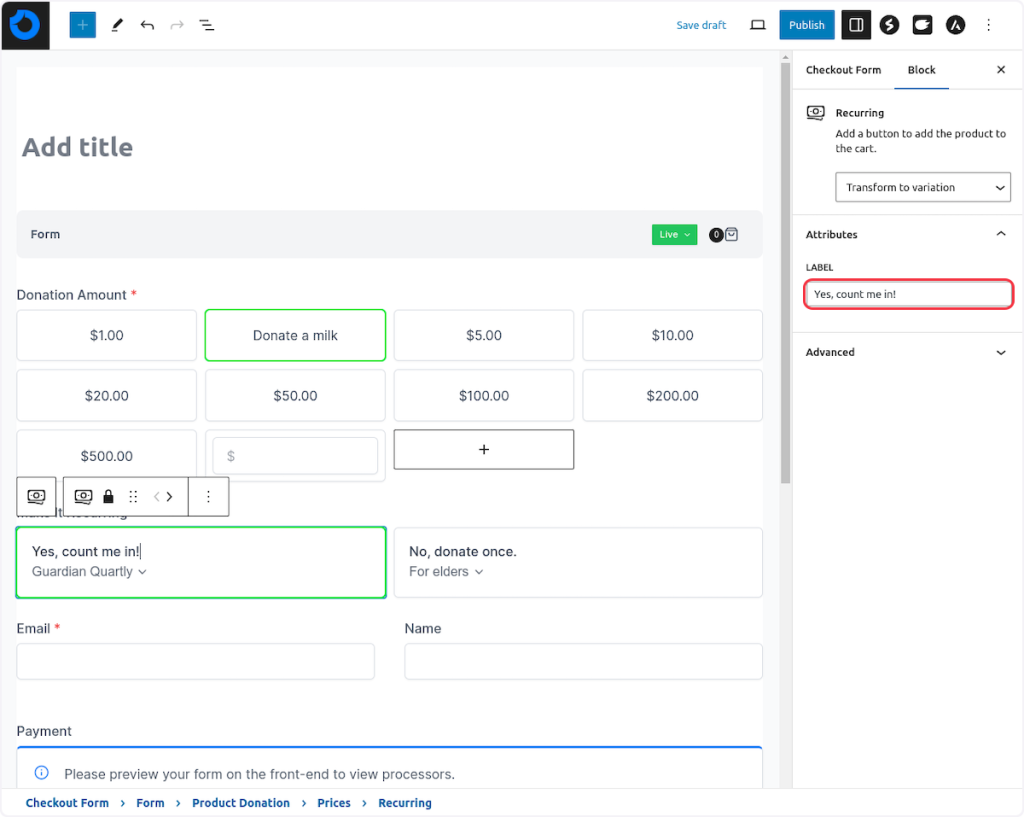Click the Save draft link
This screenshot has width=1024, height=817.
701,25
